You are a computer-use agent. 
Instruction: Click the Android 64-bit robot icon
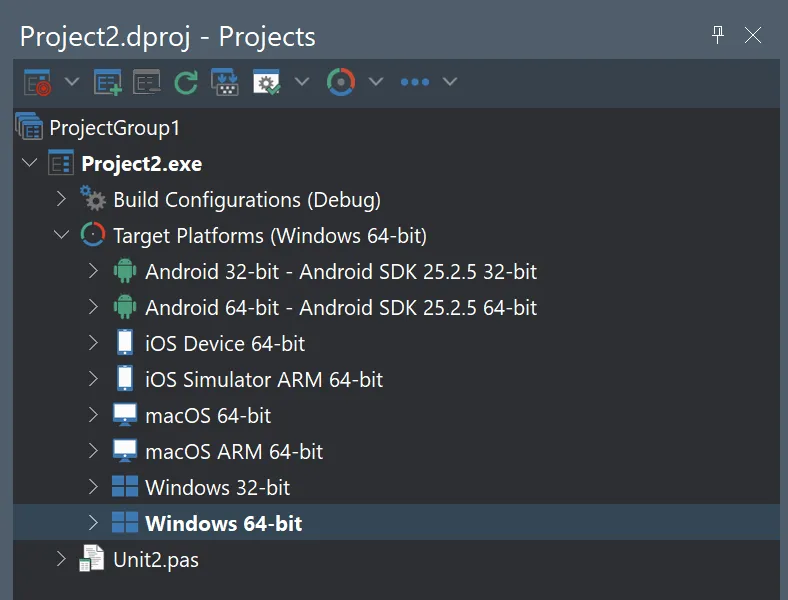(x=125, y=307)
